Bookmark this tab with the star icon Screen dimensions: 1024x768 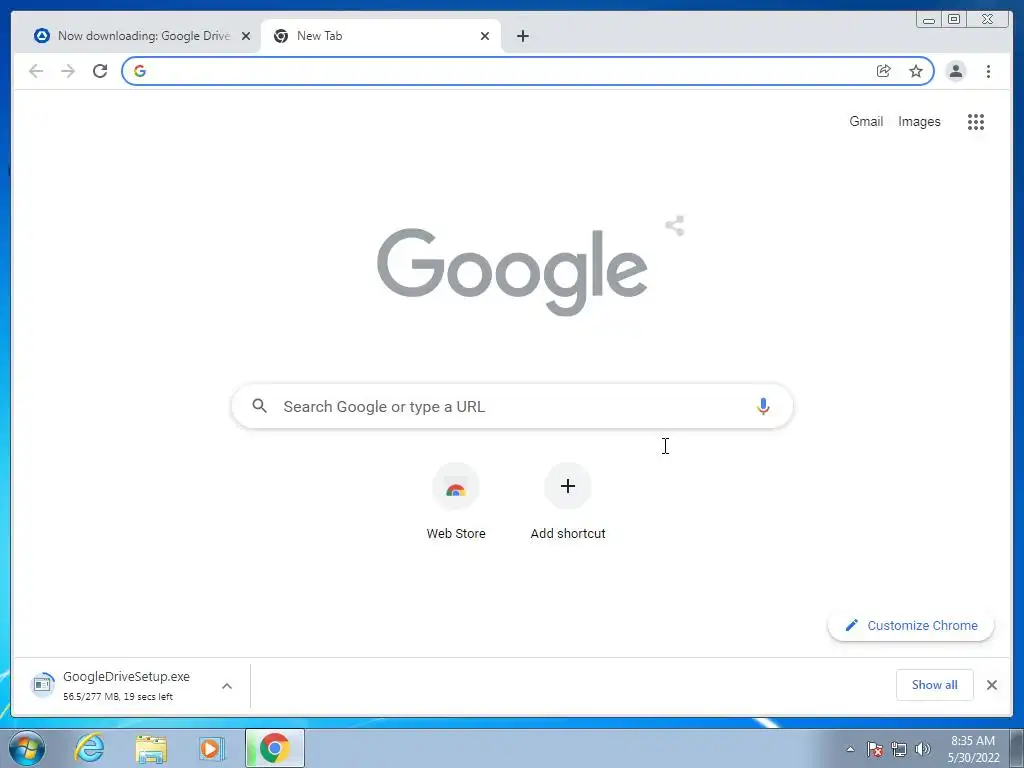pos(916,71)
